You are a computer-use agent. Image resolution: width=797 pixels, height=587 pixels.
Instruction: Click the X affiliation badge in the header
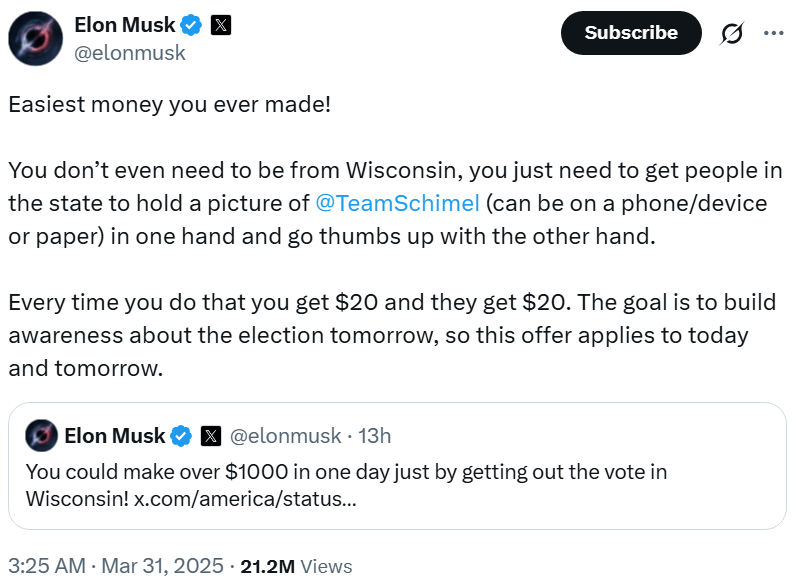pyautogui.click(x=221, y=25)
